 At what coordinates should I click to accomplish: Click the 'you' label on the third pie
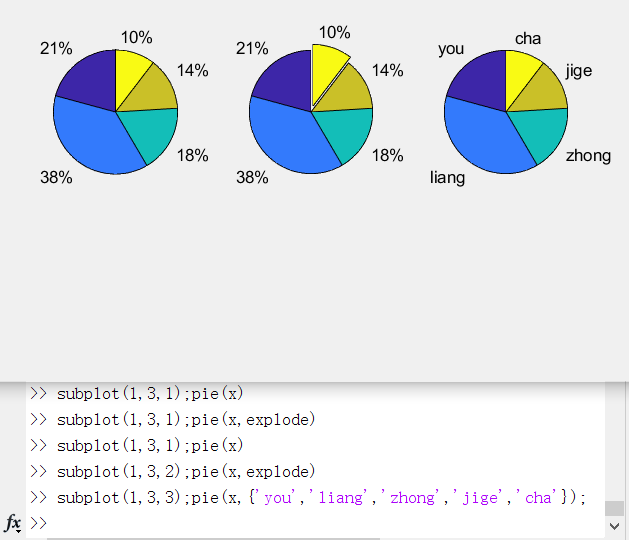tap(451, 49)
